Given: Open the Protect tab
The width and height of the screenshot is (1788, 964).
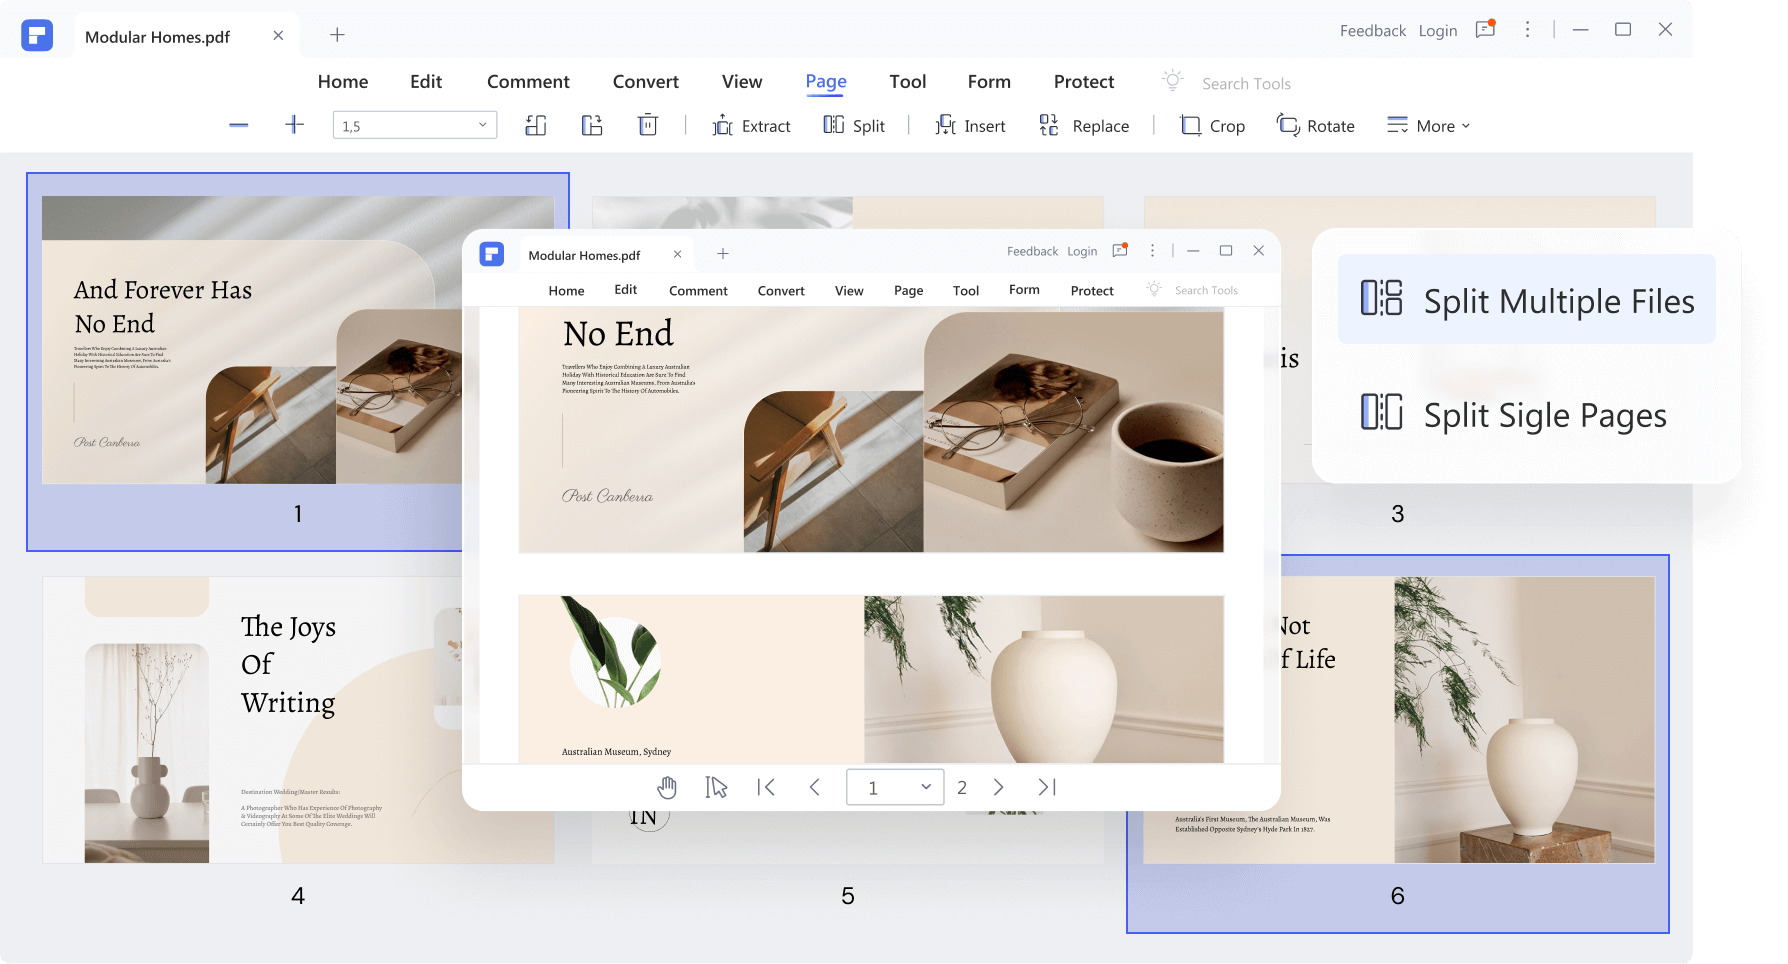Looking at the screenshot, I should point(1083,81).
